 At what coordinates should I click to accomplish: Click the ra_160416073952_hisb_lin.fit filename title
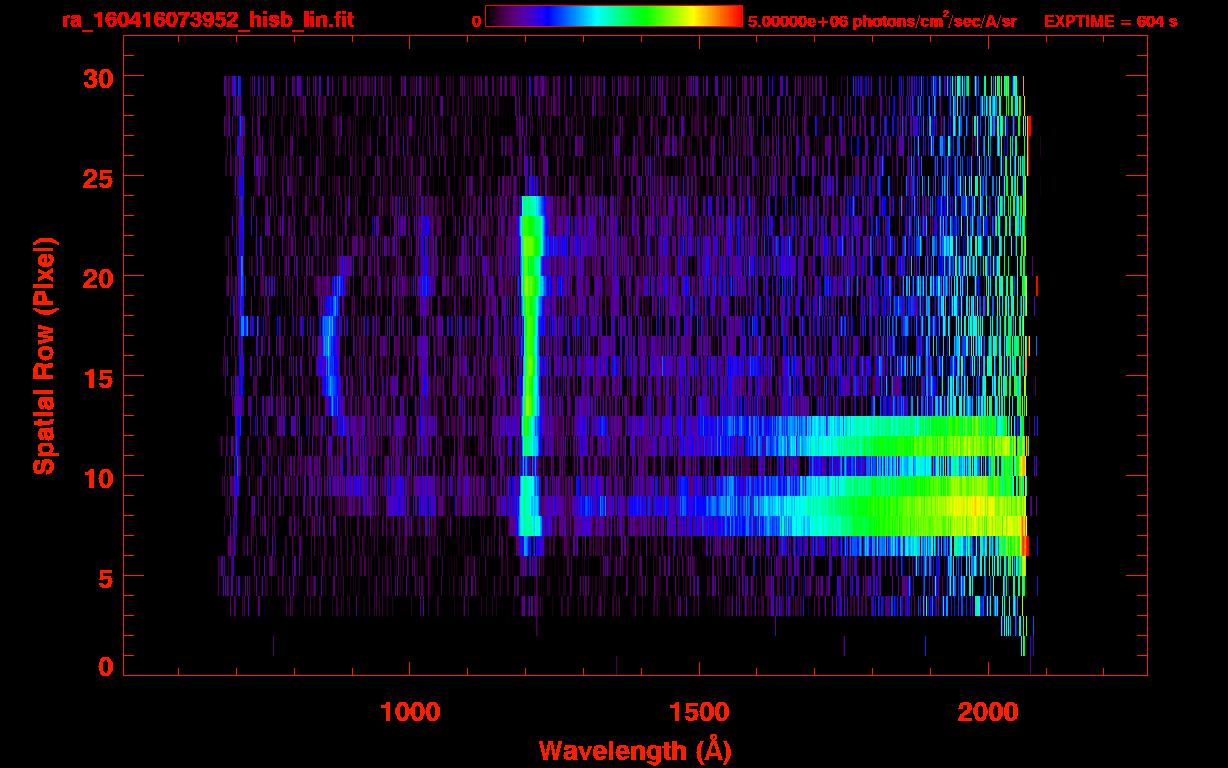[207, 20]
